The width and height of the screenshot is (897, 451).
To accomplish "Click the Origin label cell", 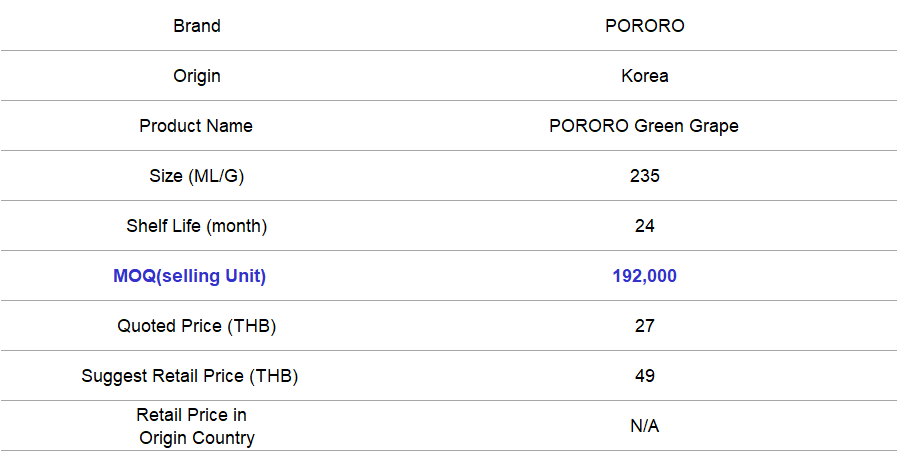I will click(x=197, y=76).
